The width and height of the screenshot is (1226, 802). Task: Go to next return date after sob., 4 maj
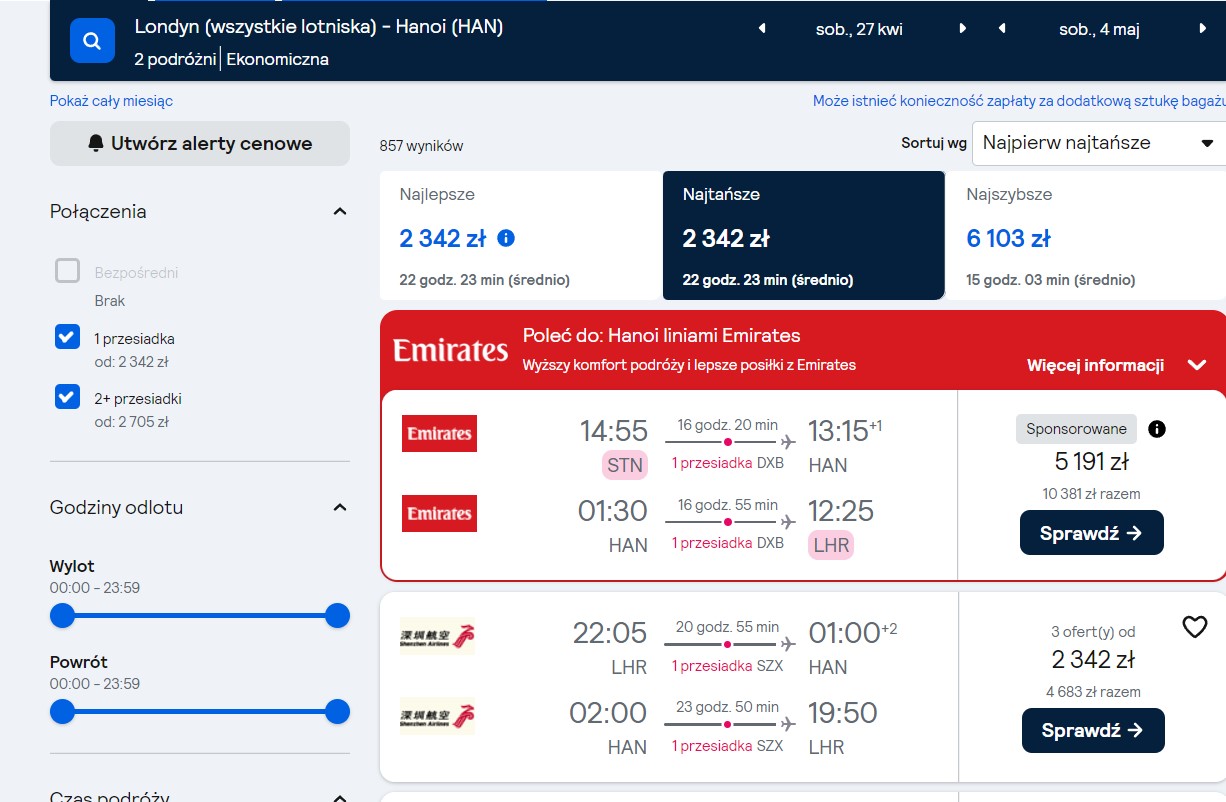[1202, 29]
